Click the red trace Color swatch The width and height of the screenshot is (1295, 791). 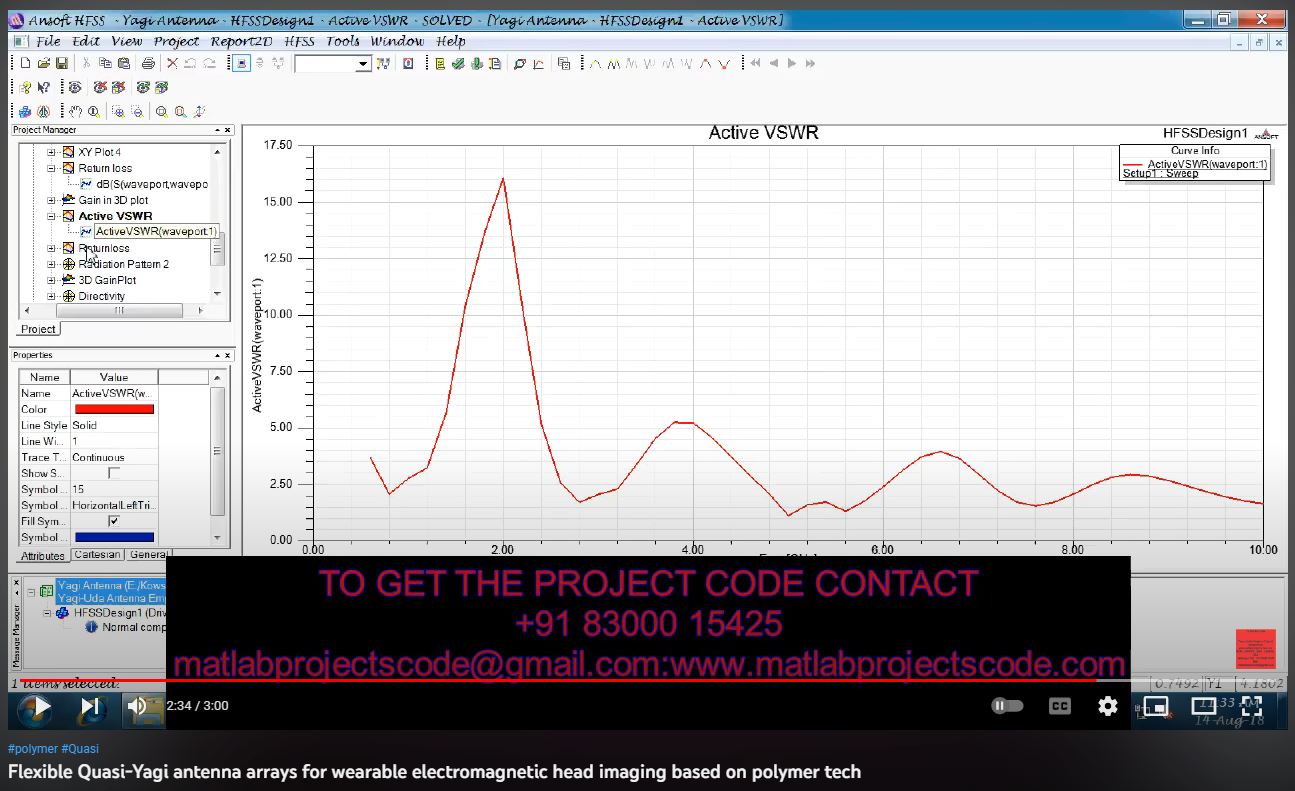pos(114,409)
